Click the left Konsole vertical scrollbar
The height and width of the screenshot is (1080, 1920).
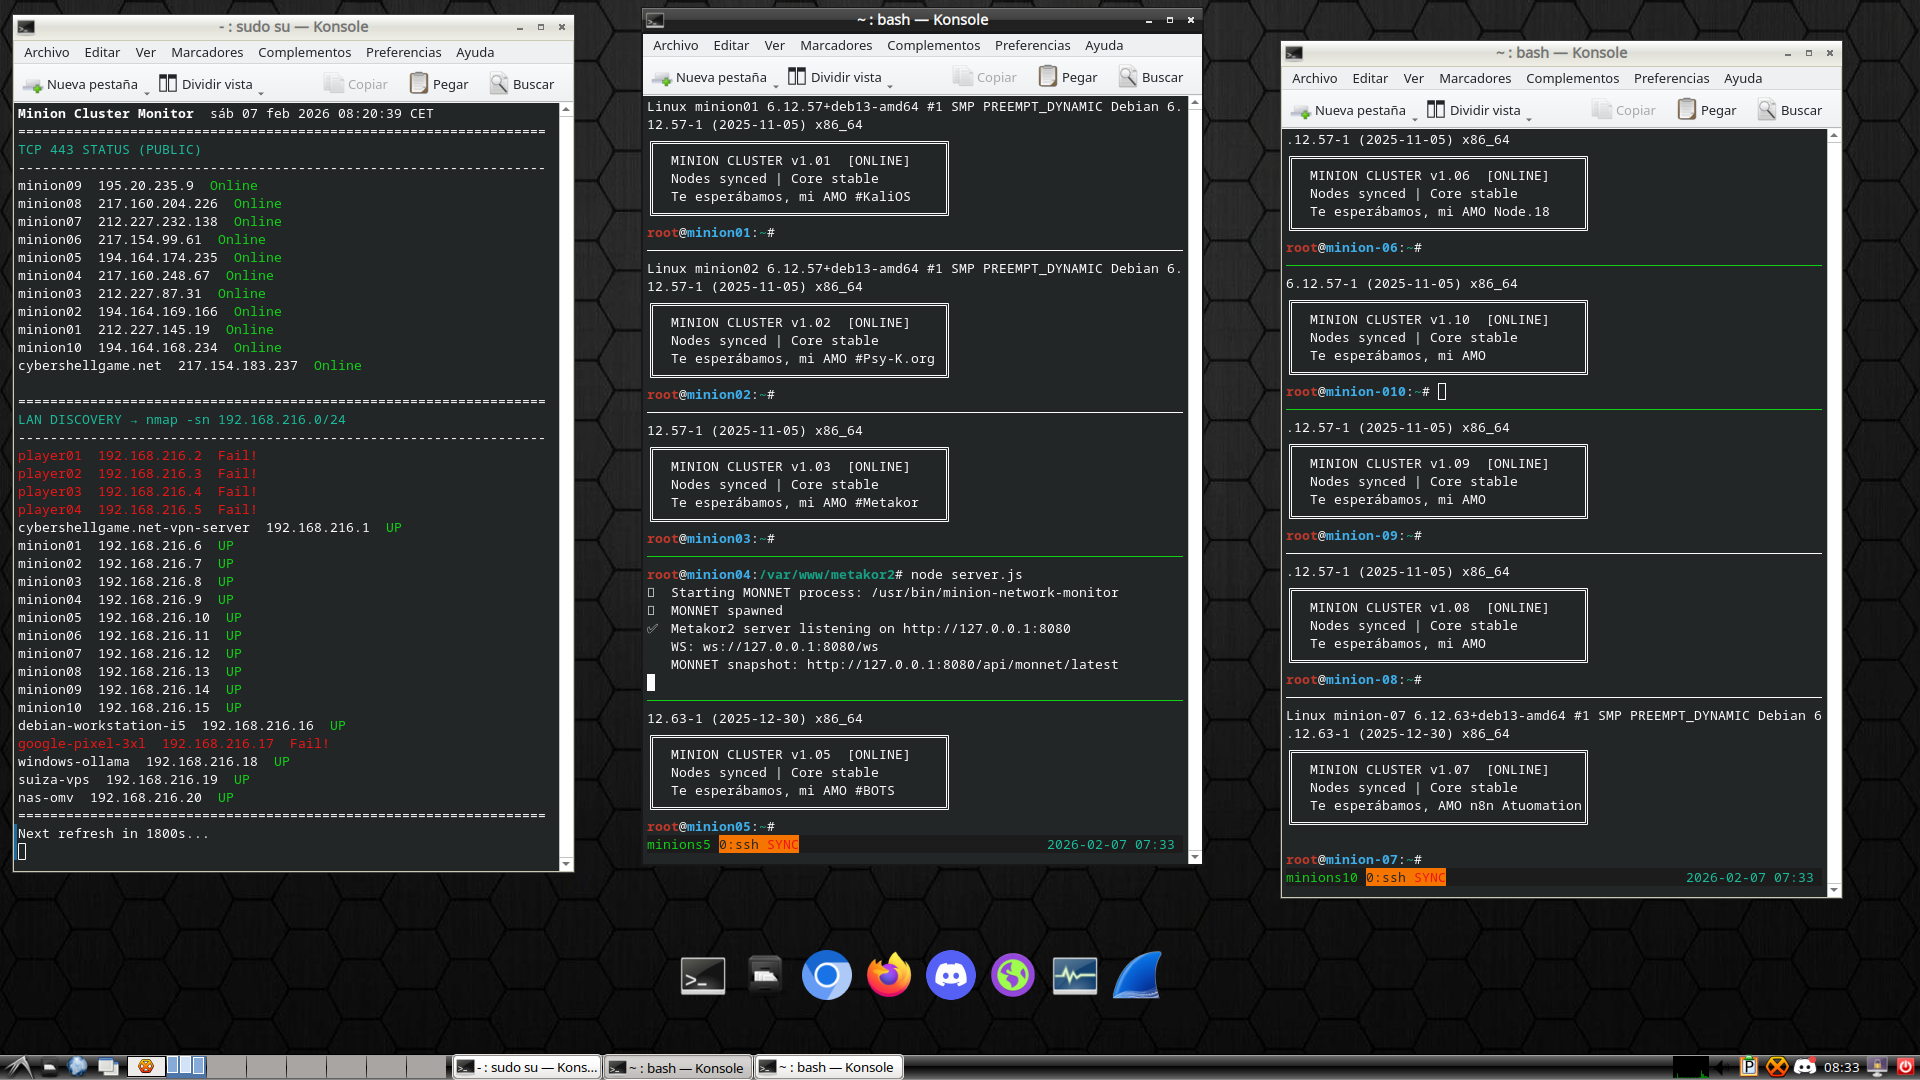coord(566,480)
